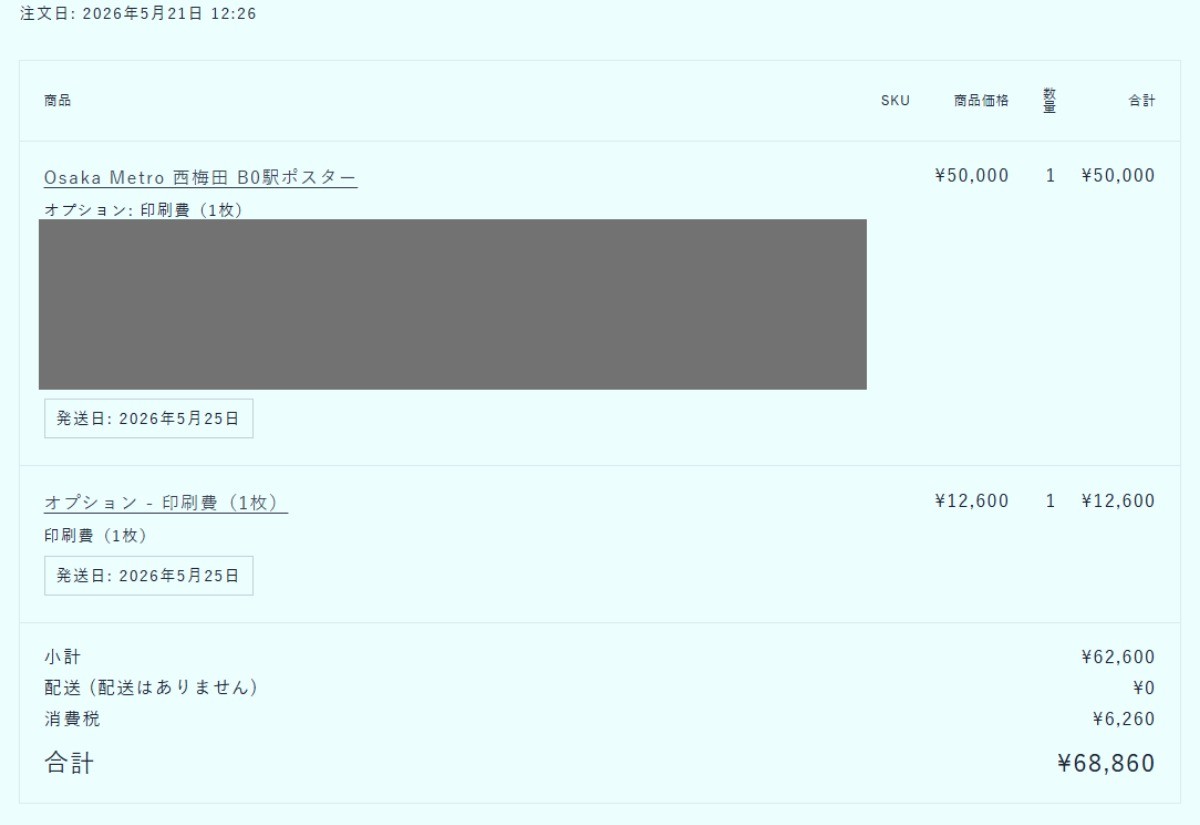Click the quantity 1 in the 印刷費 option row

coord(1050,501)
